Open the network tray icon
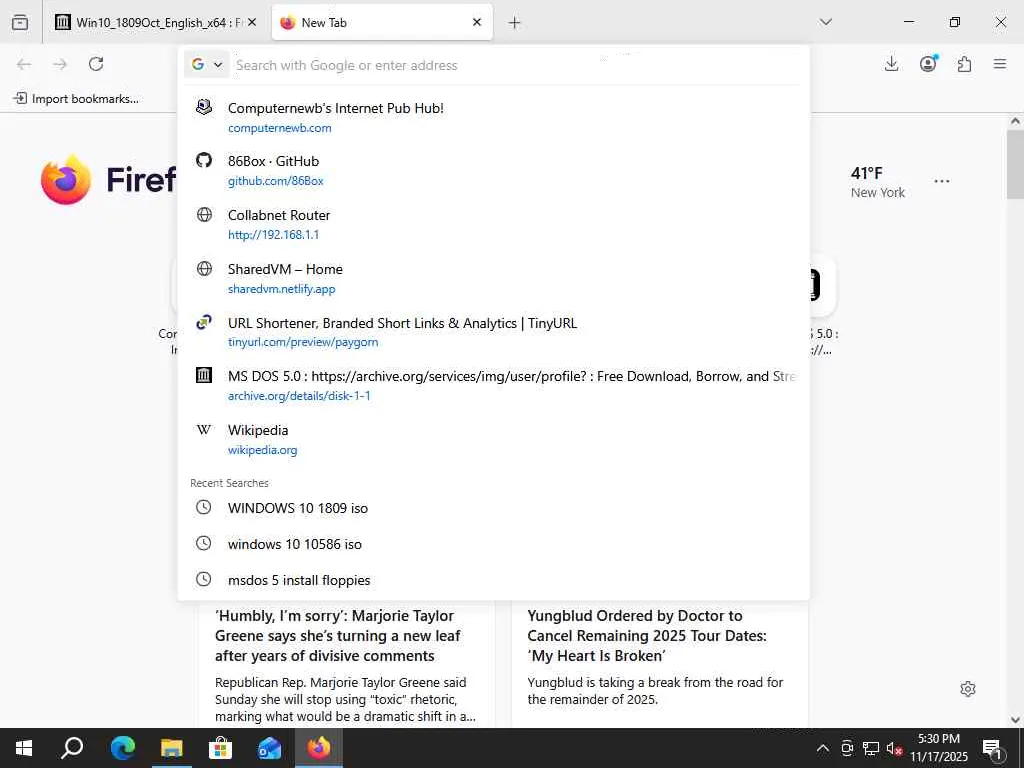 click(871, 748)
